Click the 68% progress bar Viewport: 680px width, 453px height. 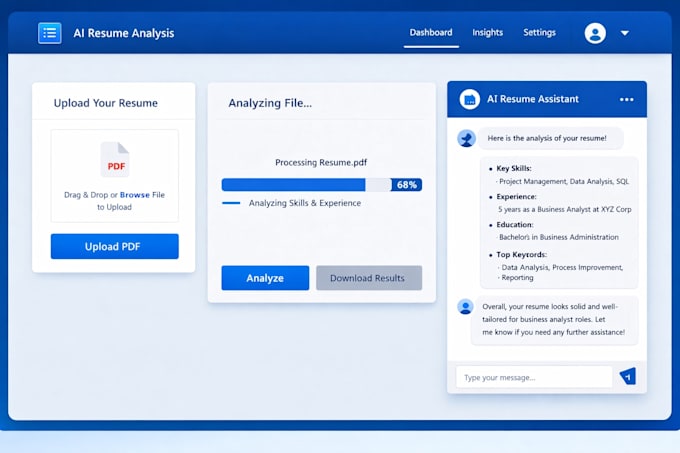pyautogui.click(x=321, y=185)
